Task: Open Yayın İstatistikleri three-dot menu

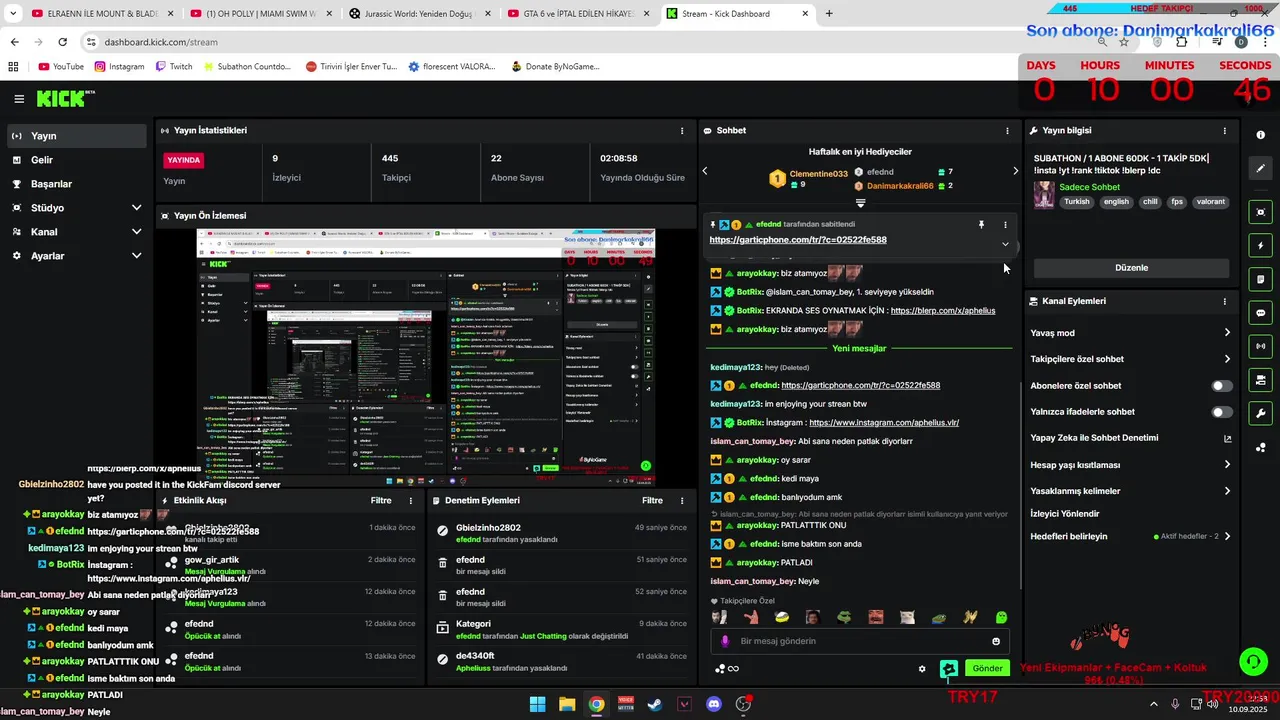Action: (682, 131)
